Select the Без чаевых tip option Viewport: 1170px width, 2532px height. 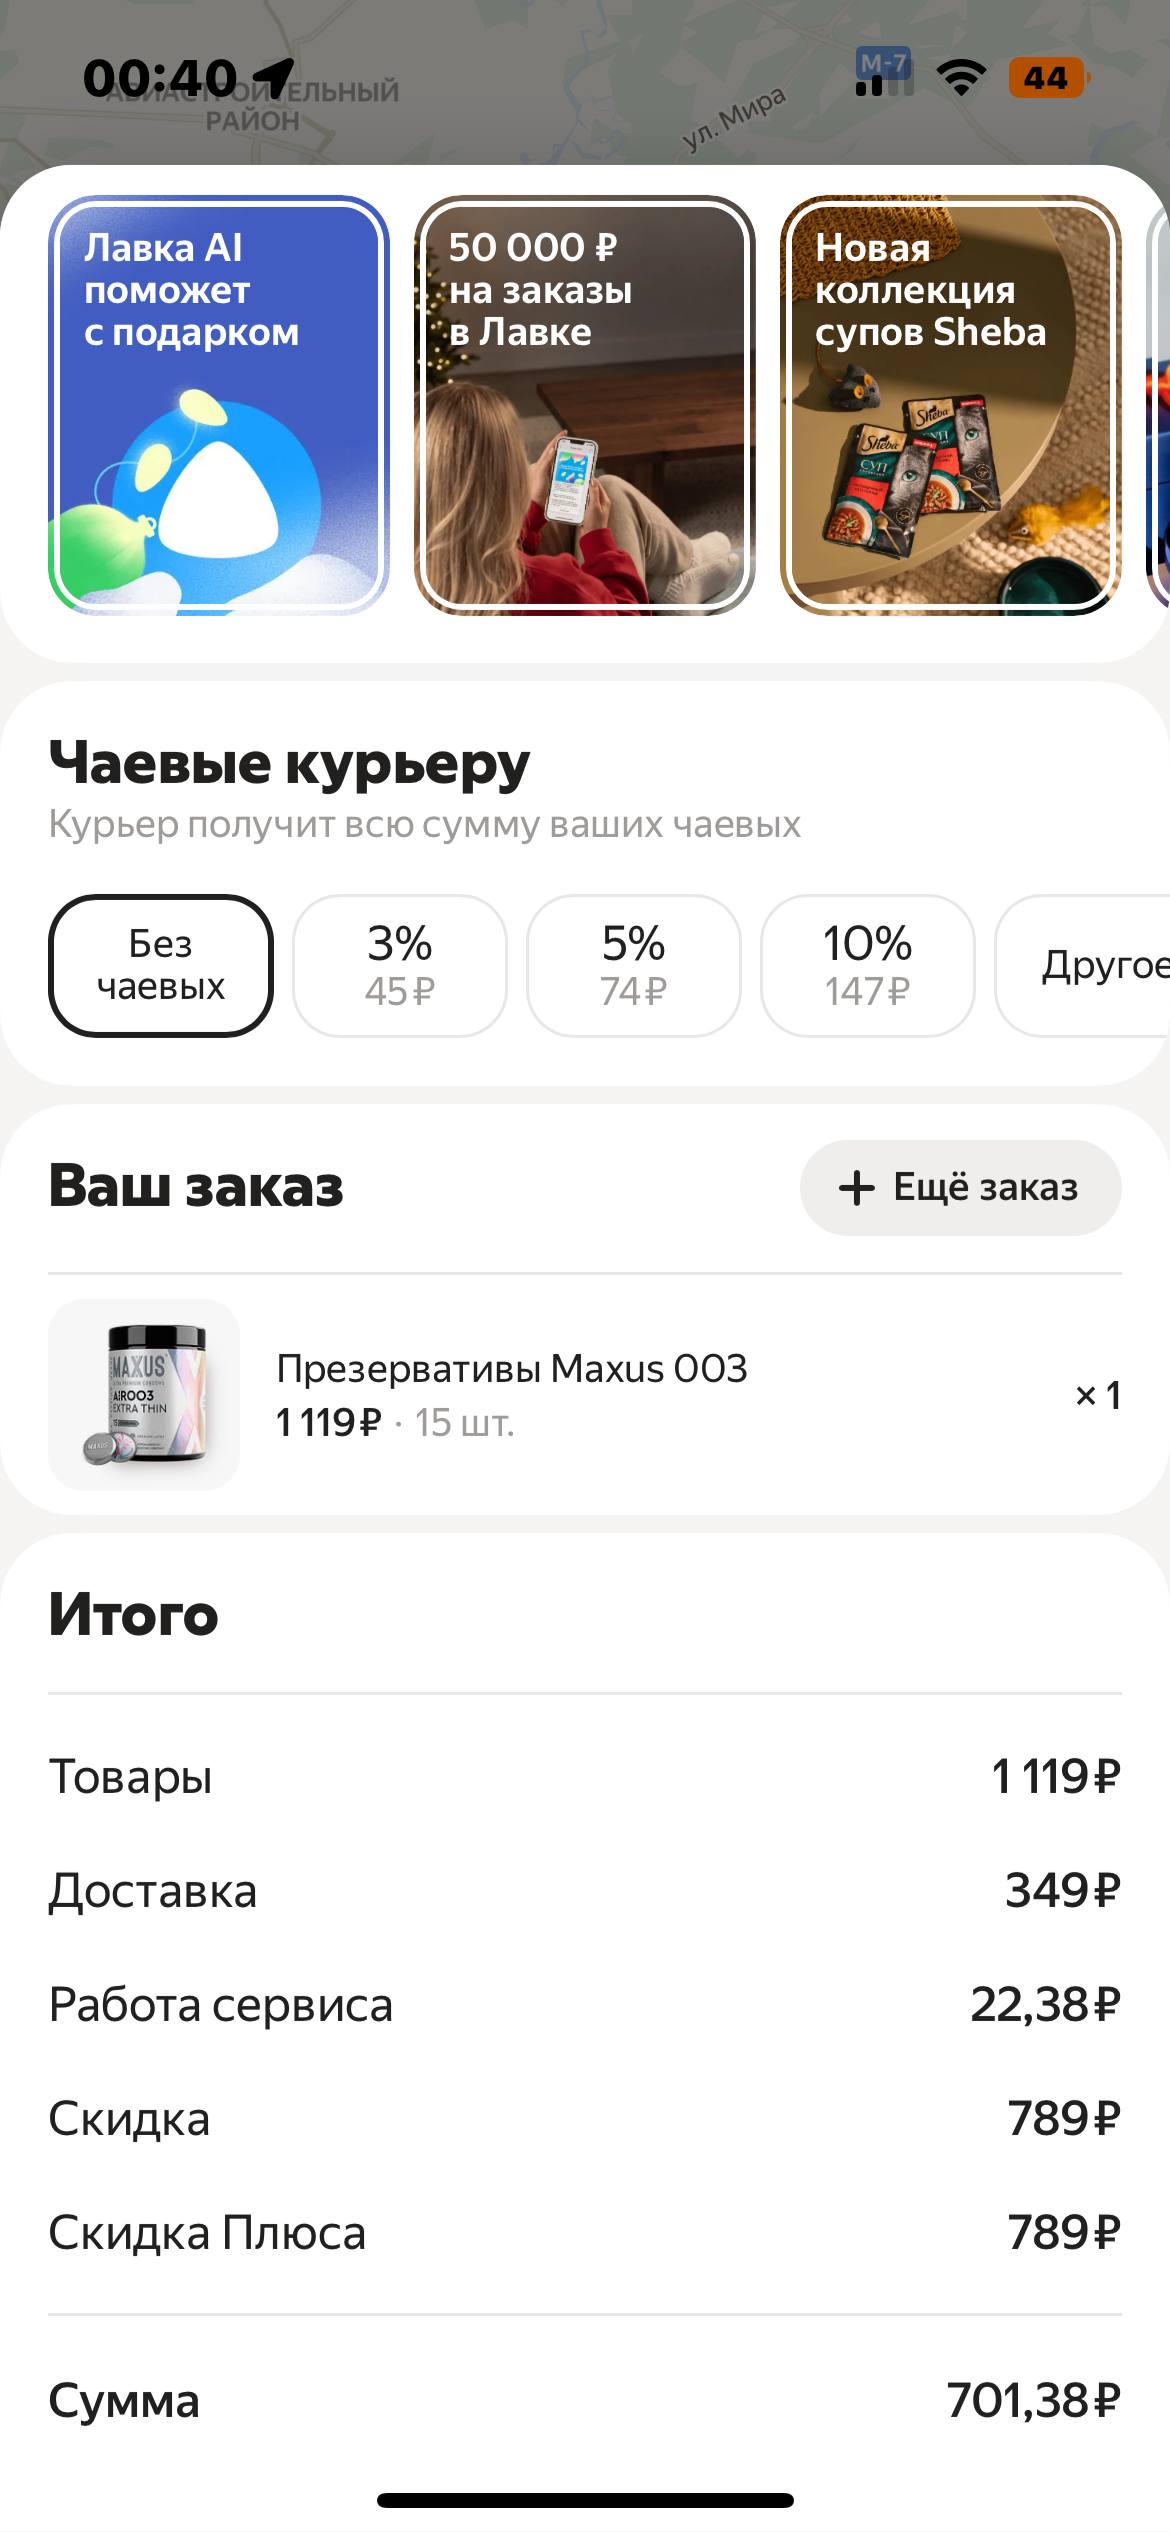coord(161,966)
